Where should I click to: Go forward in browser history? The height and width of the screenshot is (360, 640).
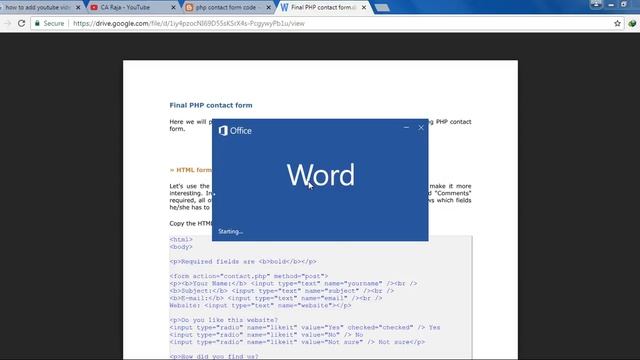click(7, 23)
